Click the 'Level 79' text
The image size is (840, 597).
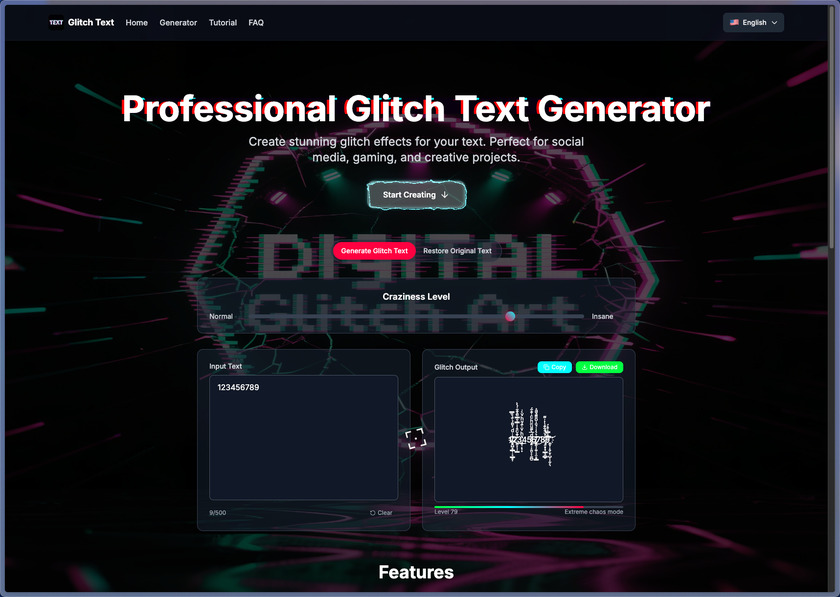(x=446, y=512)
